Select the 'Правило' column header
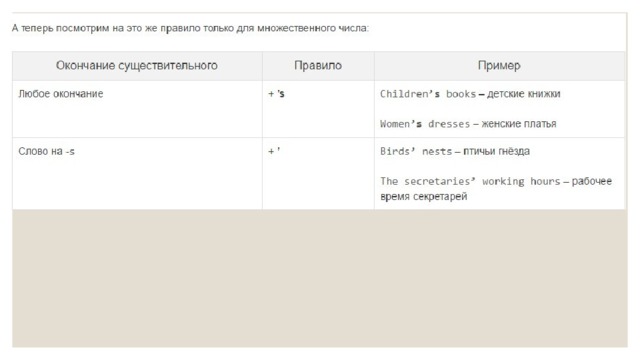Image resolution: width=640 pixels, height=360 pixels. (x=318, y=66)
